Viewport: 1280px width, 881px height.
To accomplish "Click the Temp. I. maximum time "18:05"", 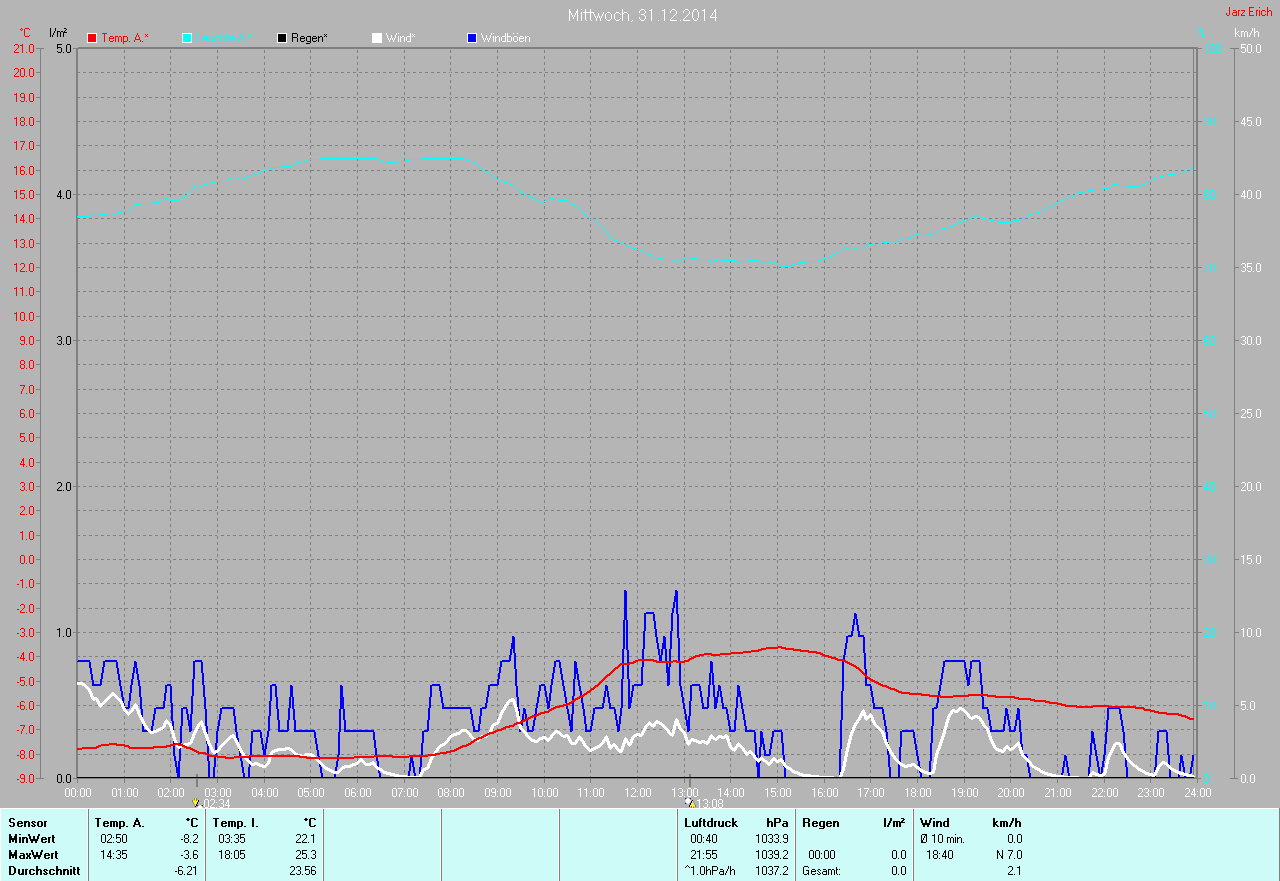I will tap(232, 855).
